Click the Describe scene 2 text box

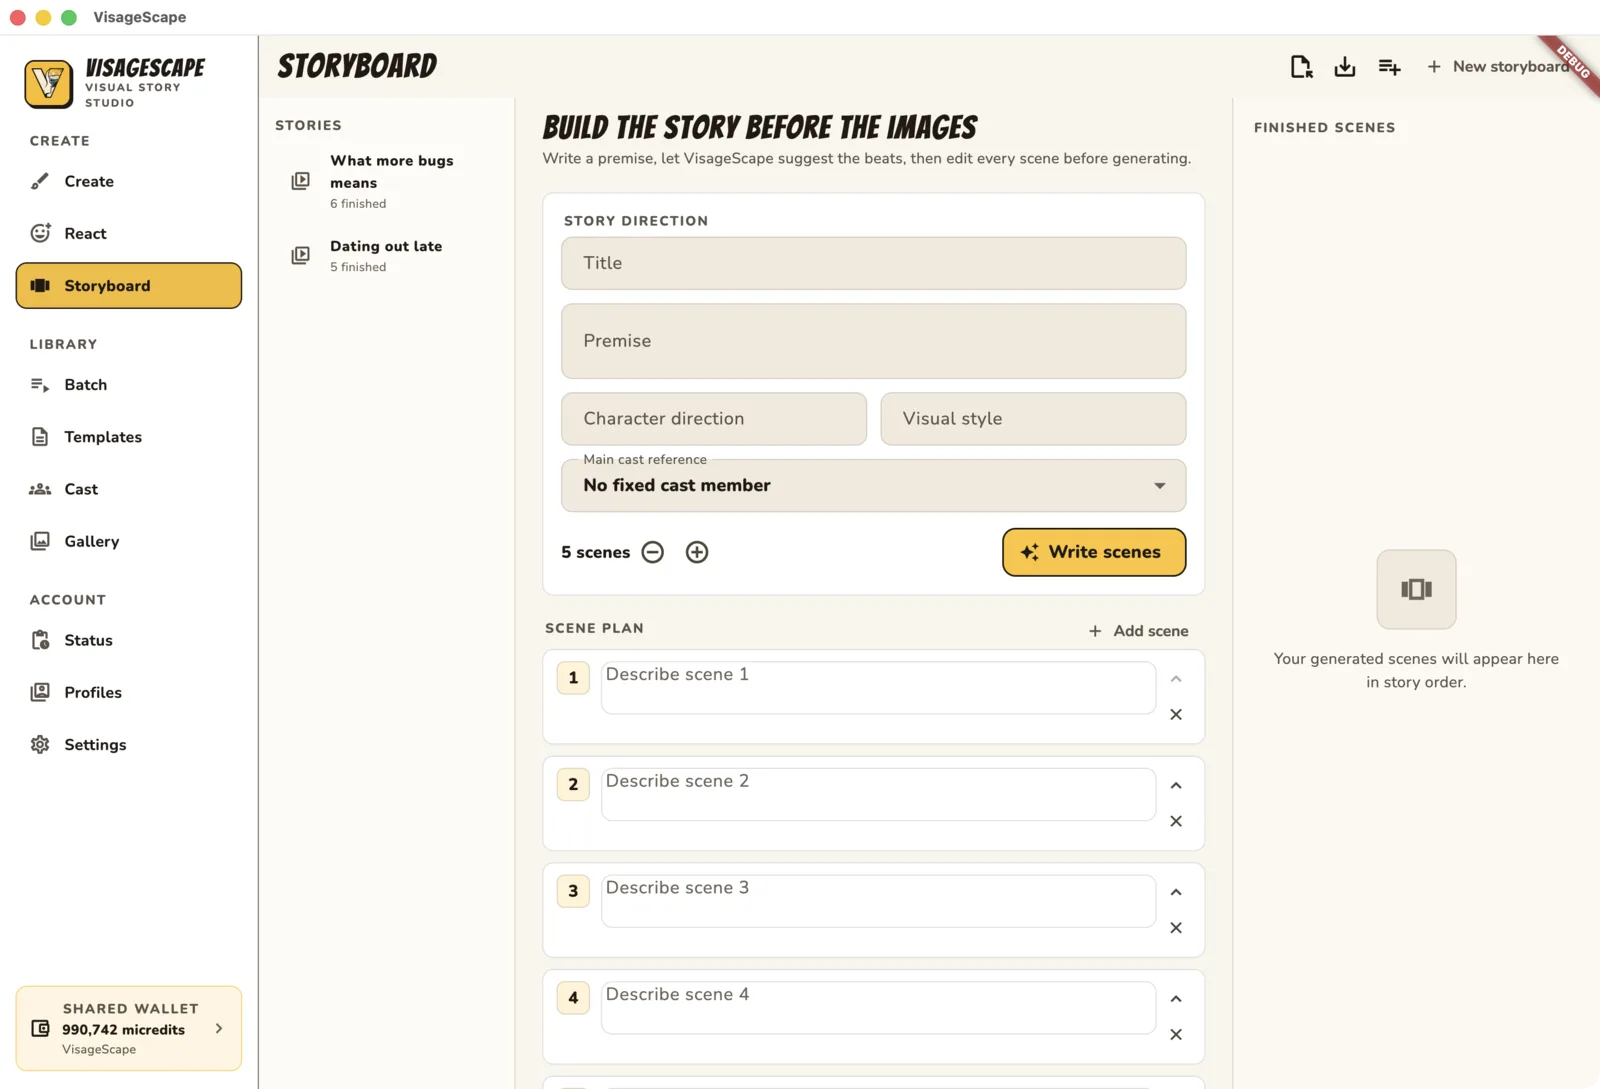878,795
